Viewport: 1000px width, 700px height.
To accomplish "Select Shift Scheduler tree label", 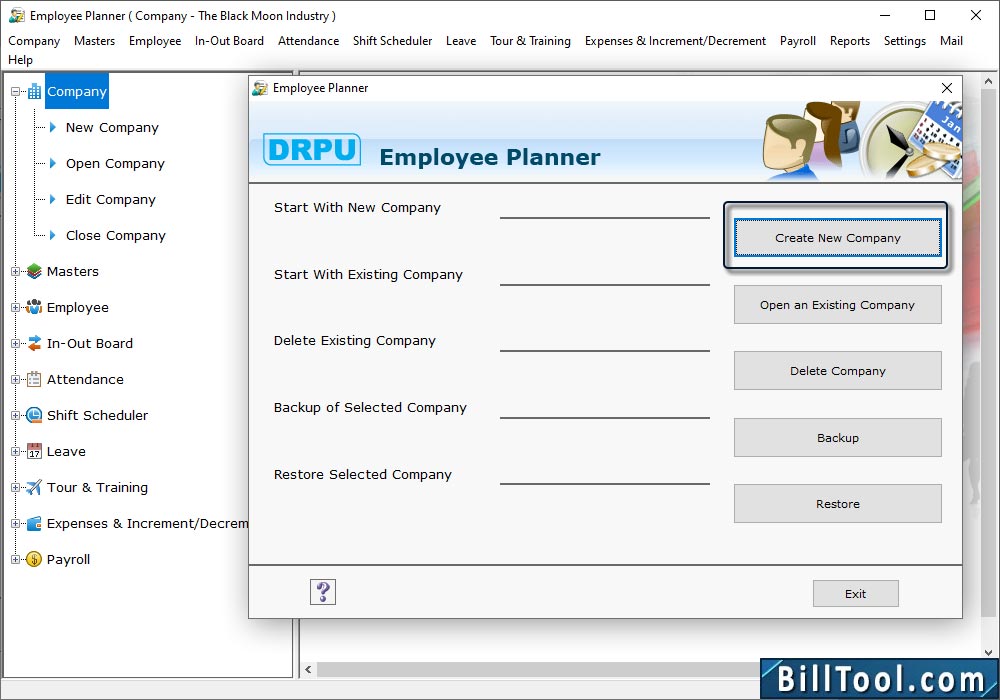I will pos(97,416).
